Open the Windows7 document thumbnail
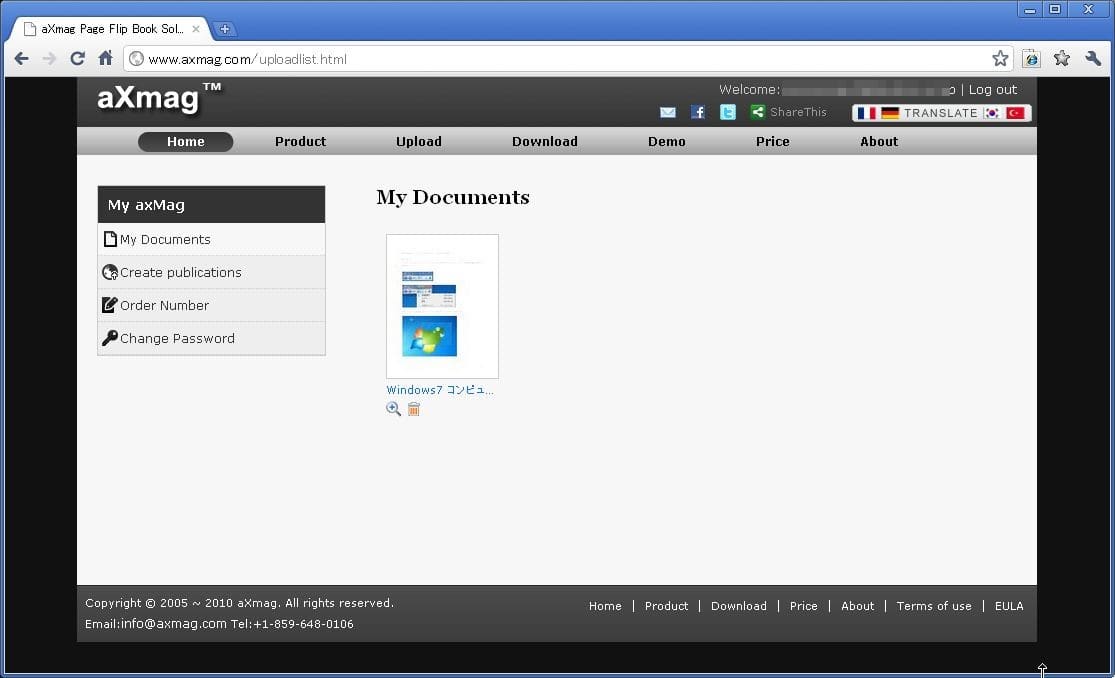Image resolution: width=1115 pixels, height=678 pixels. (442, 306)
